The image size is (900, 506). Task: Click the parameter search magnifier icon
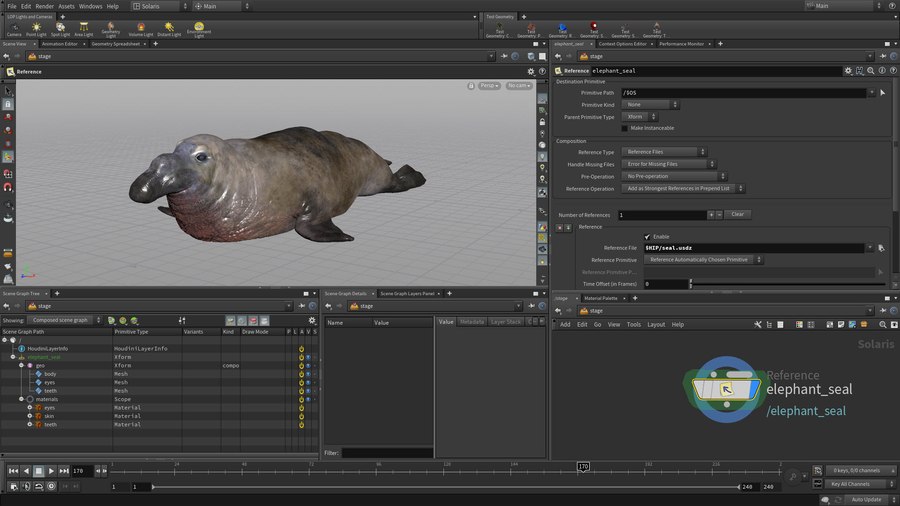[871, 71]
